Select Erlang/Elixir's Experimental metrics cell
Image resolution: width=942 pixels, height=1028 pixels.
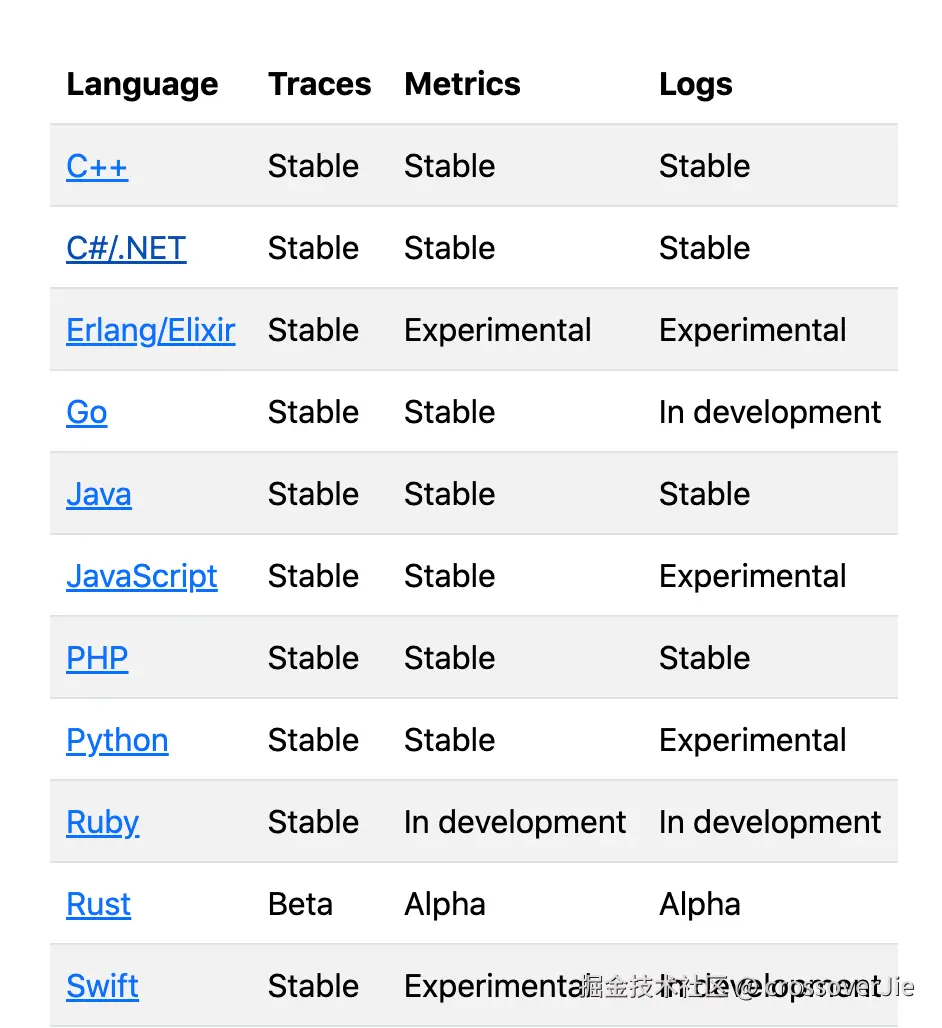(x=498, y=330)
